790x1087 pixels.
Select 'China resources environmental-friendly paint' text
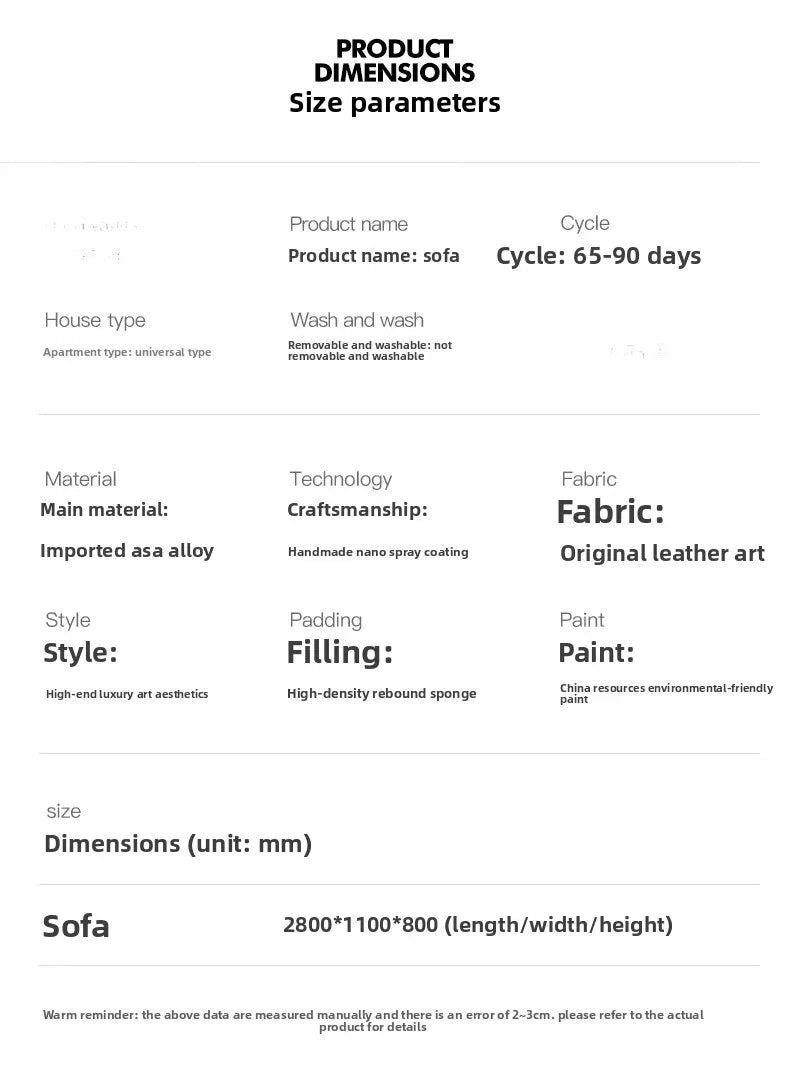667,693
